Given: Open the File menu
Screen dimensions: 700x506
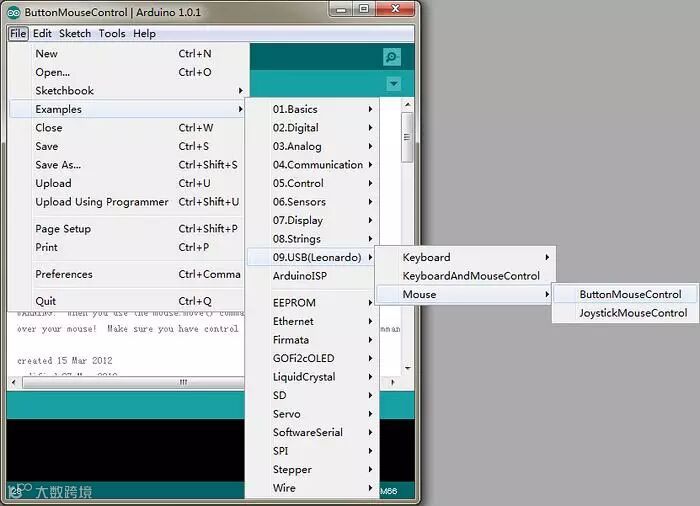Looking at the screenshot, I should coord(18,33).
